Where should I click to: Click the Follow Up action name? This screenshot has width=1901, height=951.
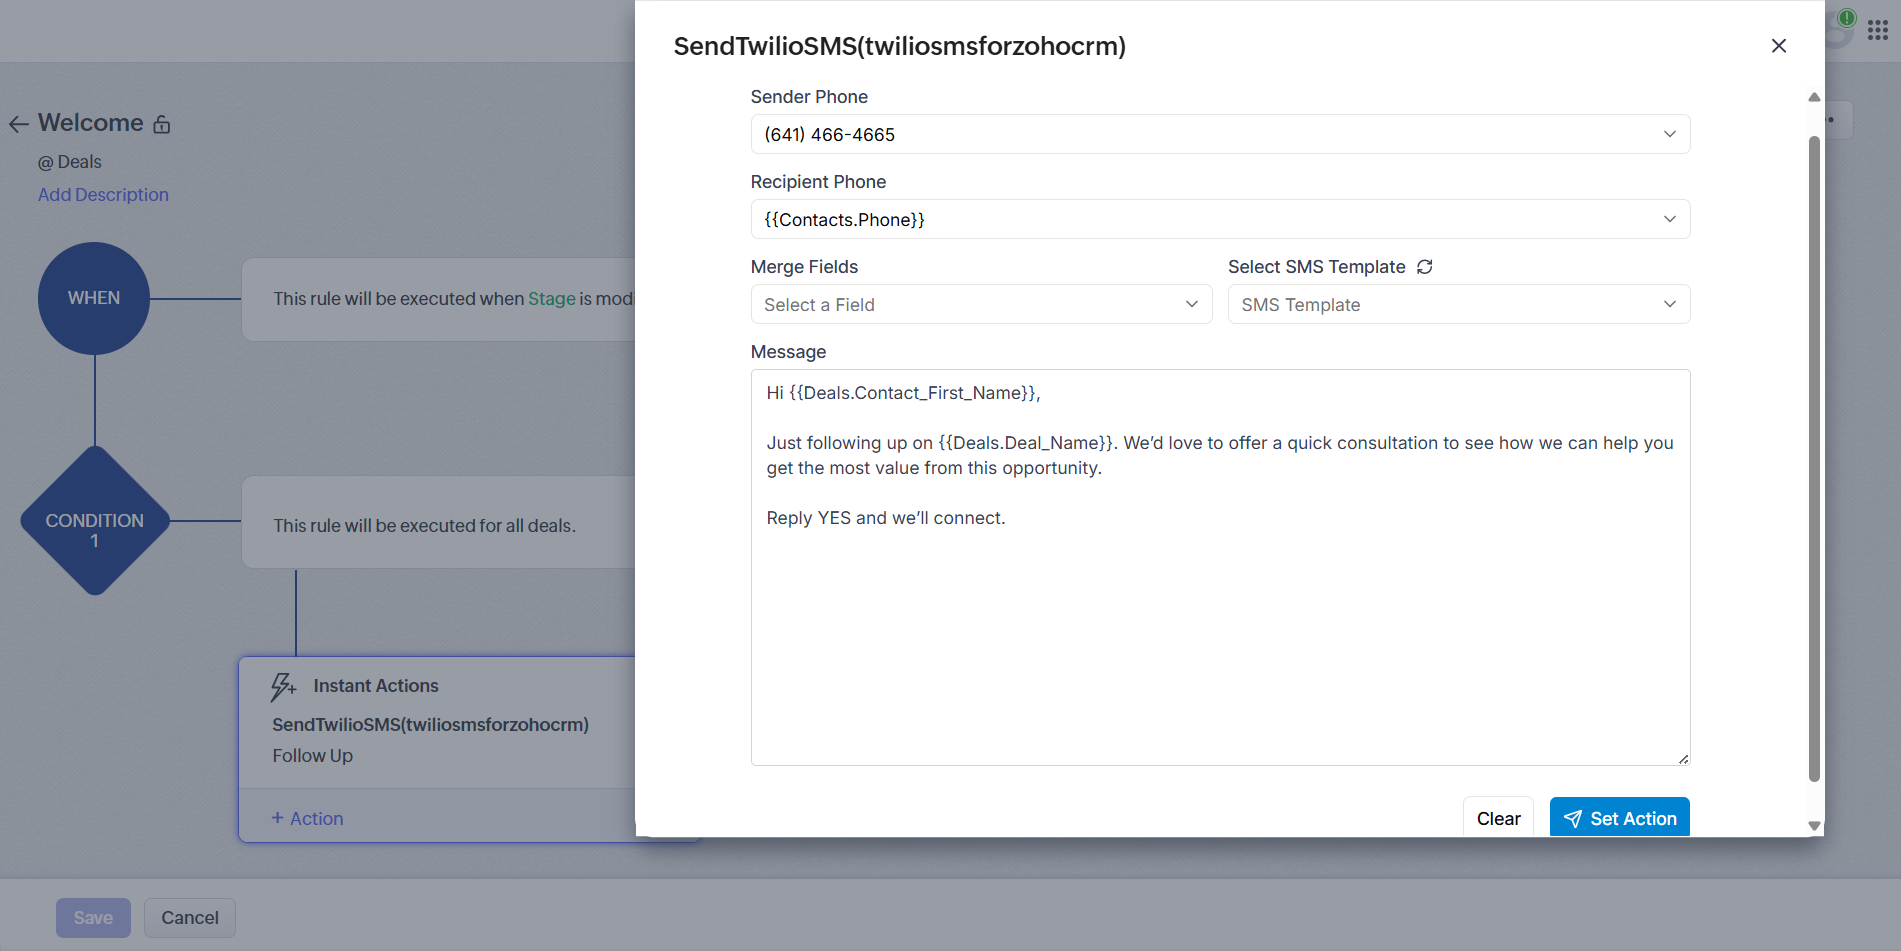click(x=312, y=756)
